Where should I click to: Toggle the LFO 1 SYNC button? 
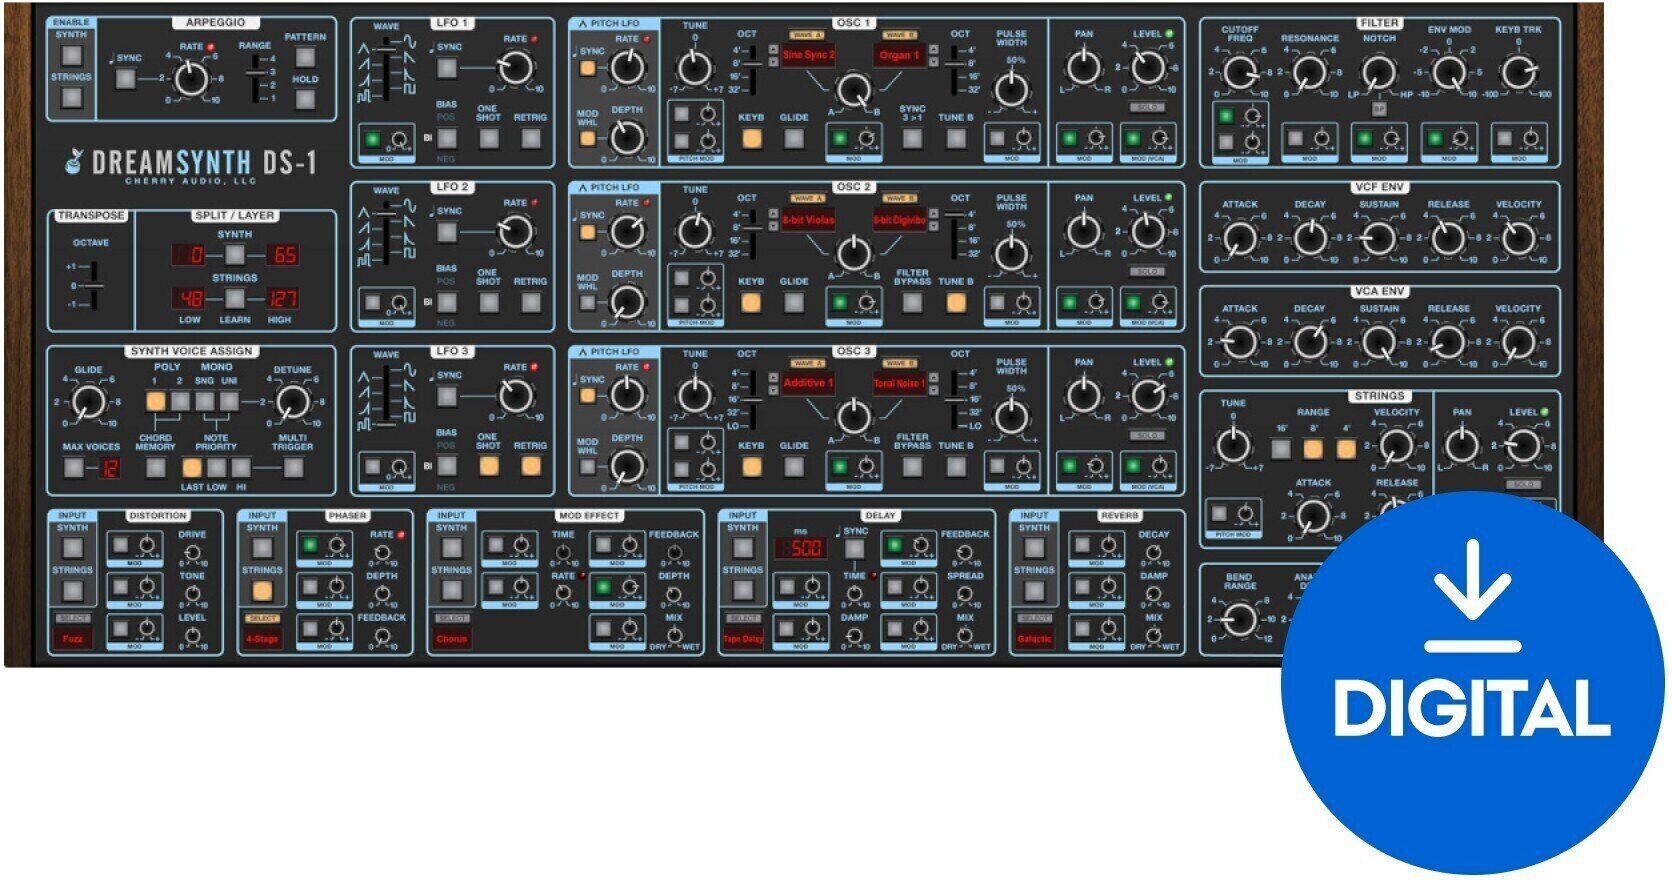[x=447, y=68]
